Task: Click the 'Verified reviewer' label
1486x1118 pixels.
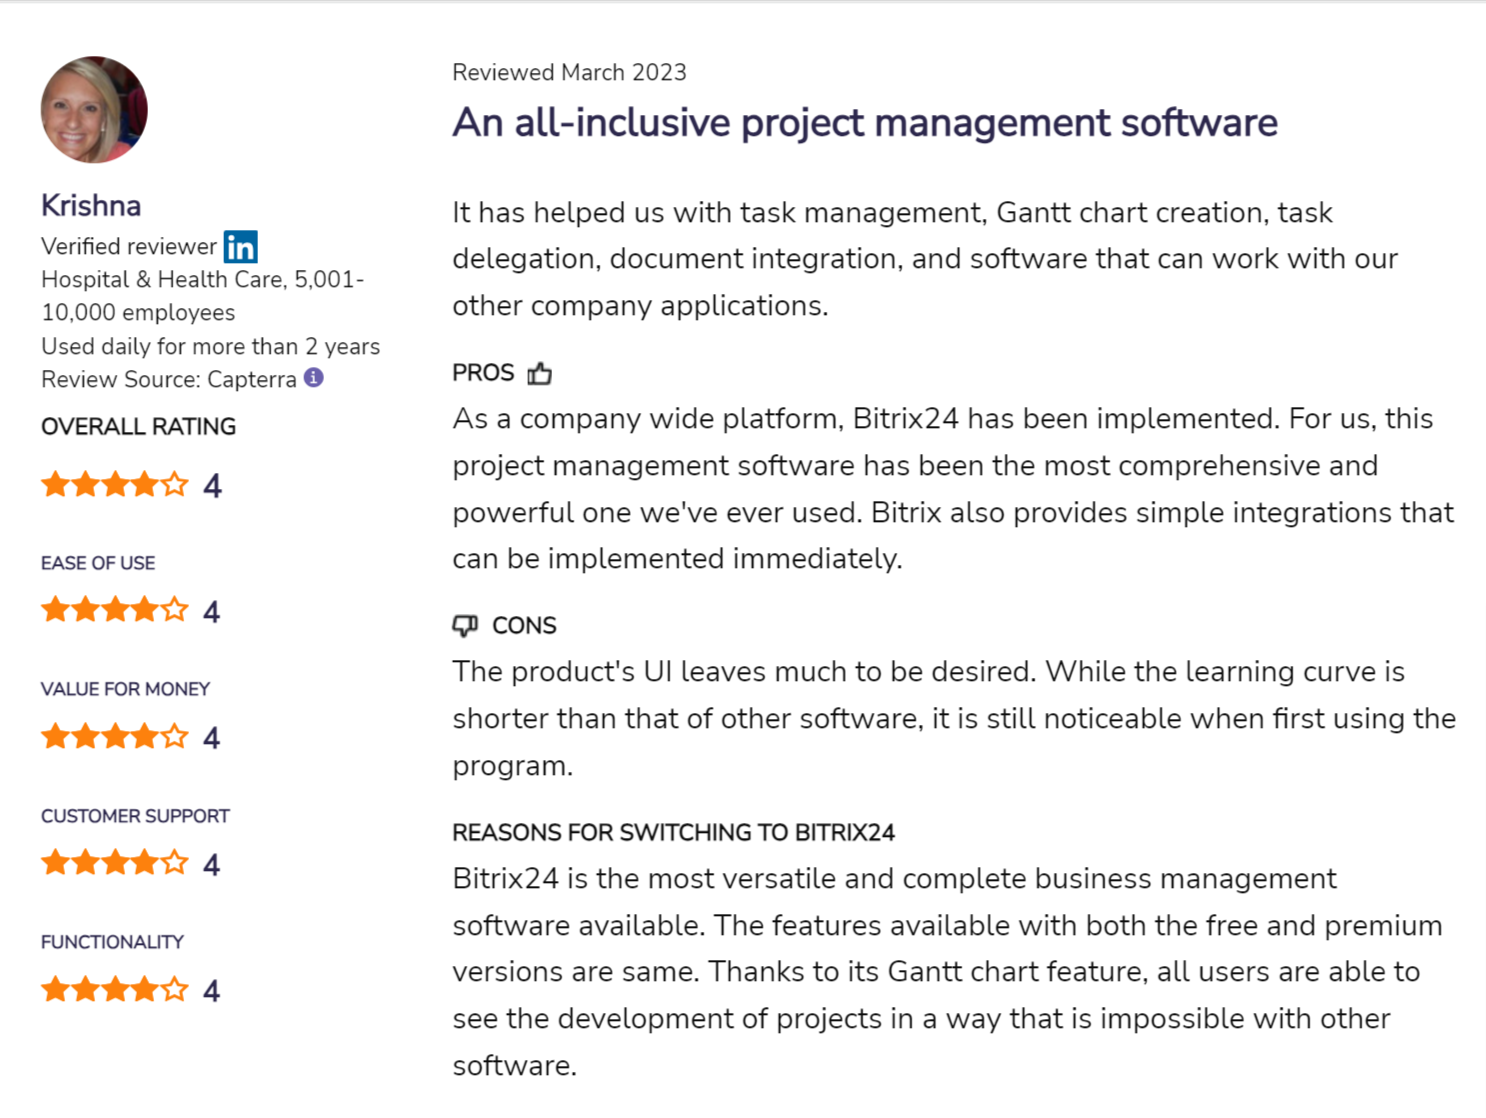Action: 129,246
